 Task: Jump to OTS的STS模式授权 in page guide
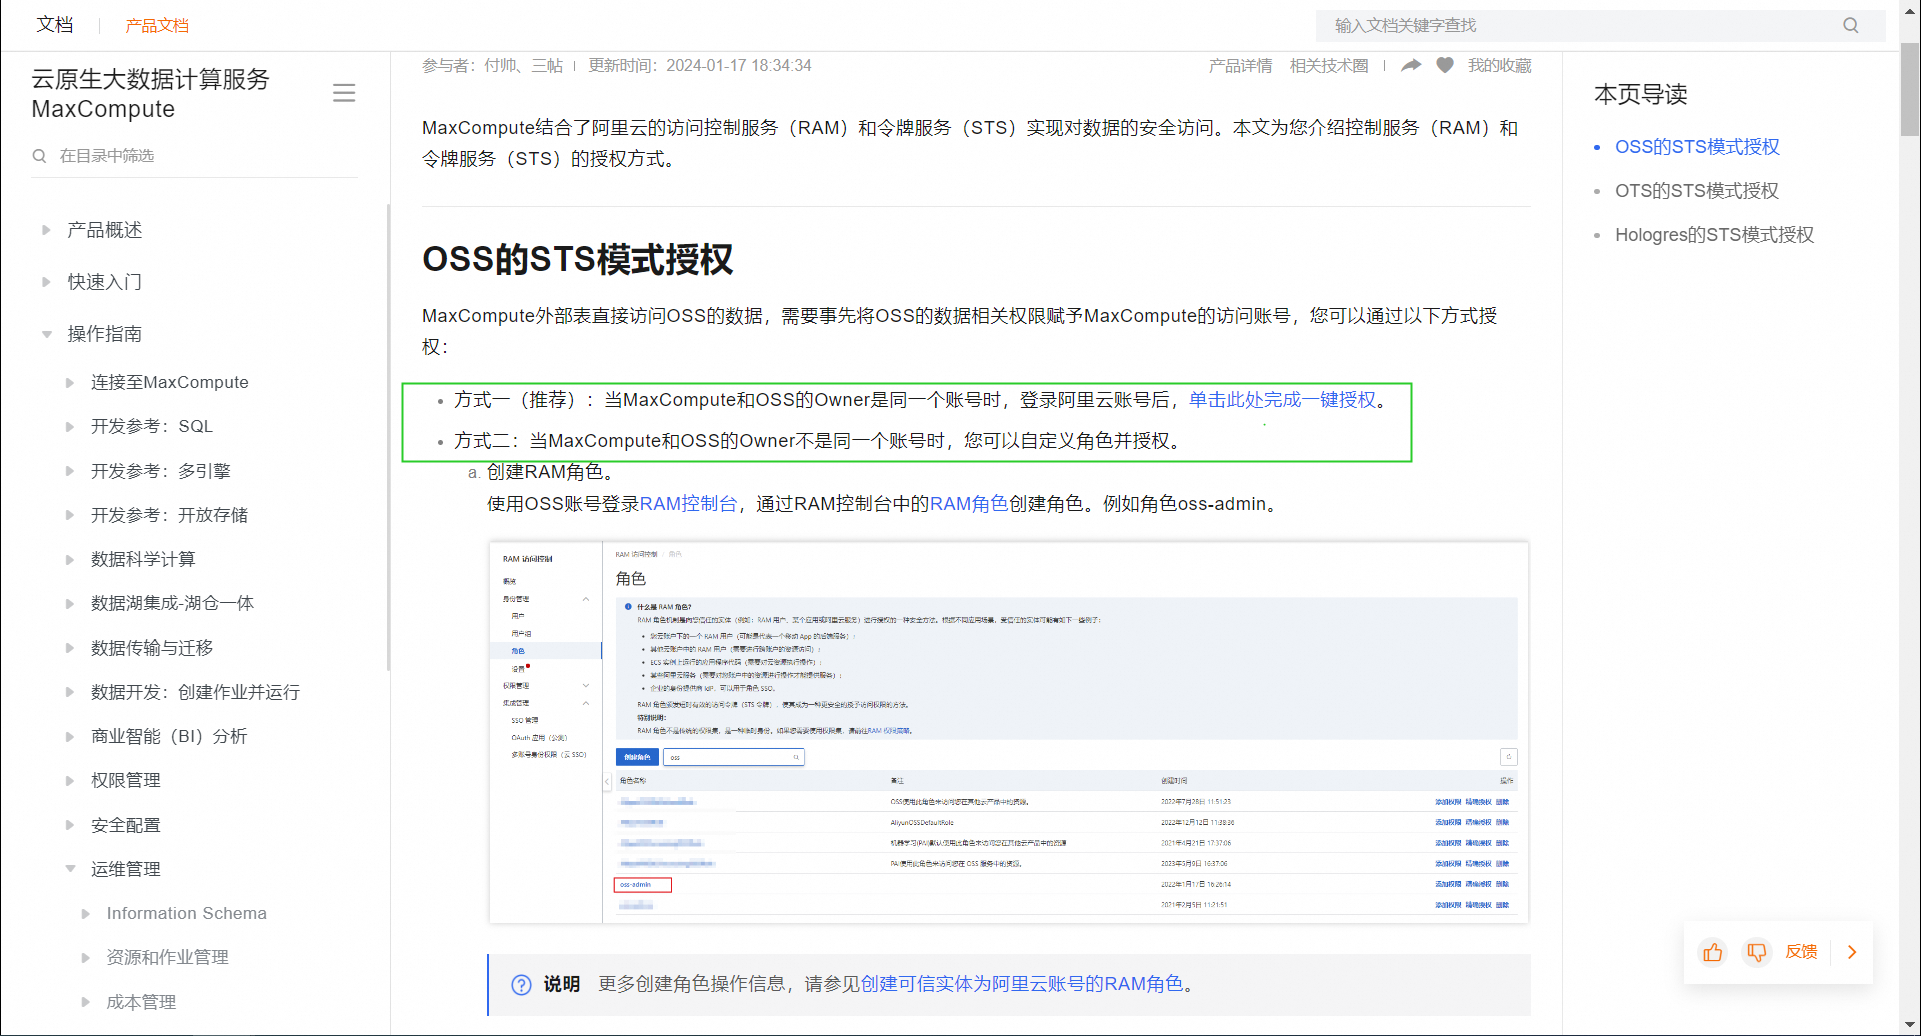1697,191
